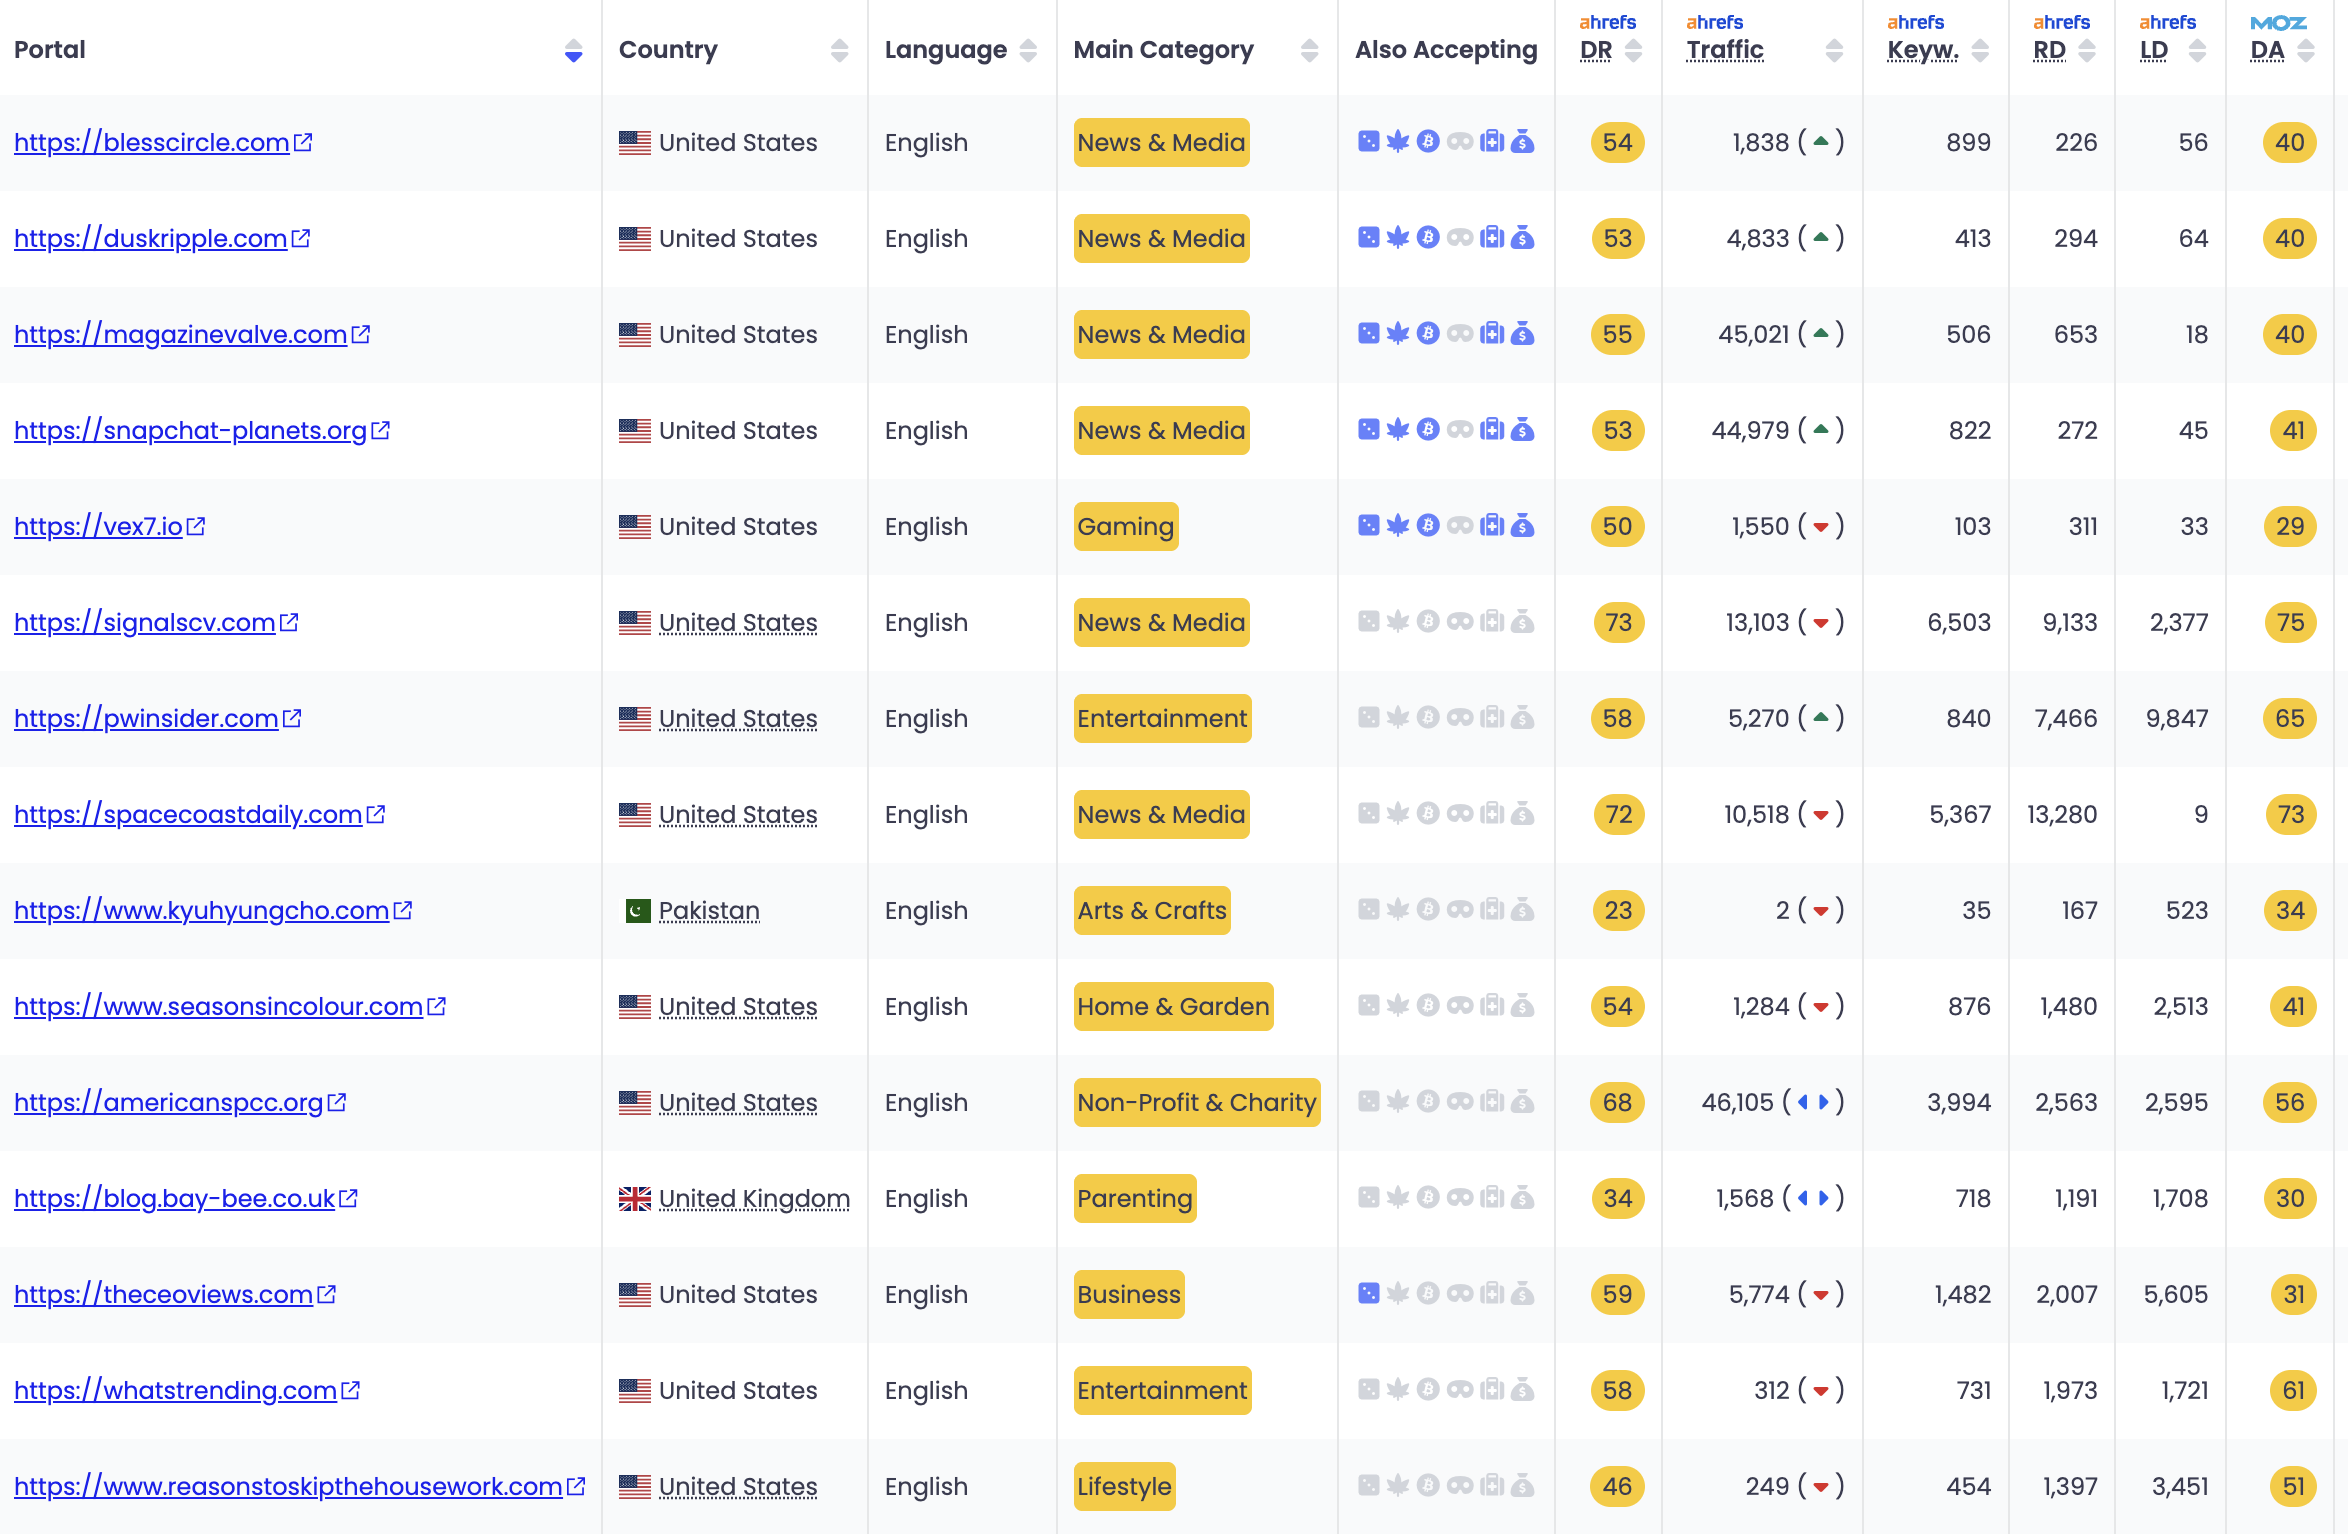
Task: Open the https://spacecoastdaily.com link
Action: point(188,815)
